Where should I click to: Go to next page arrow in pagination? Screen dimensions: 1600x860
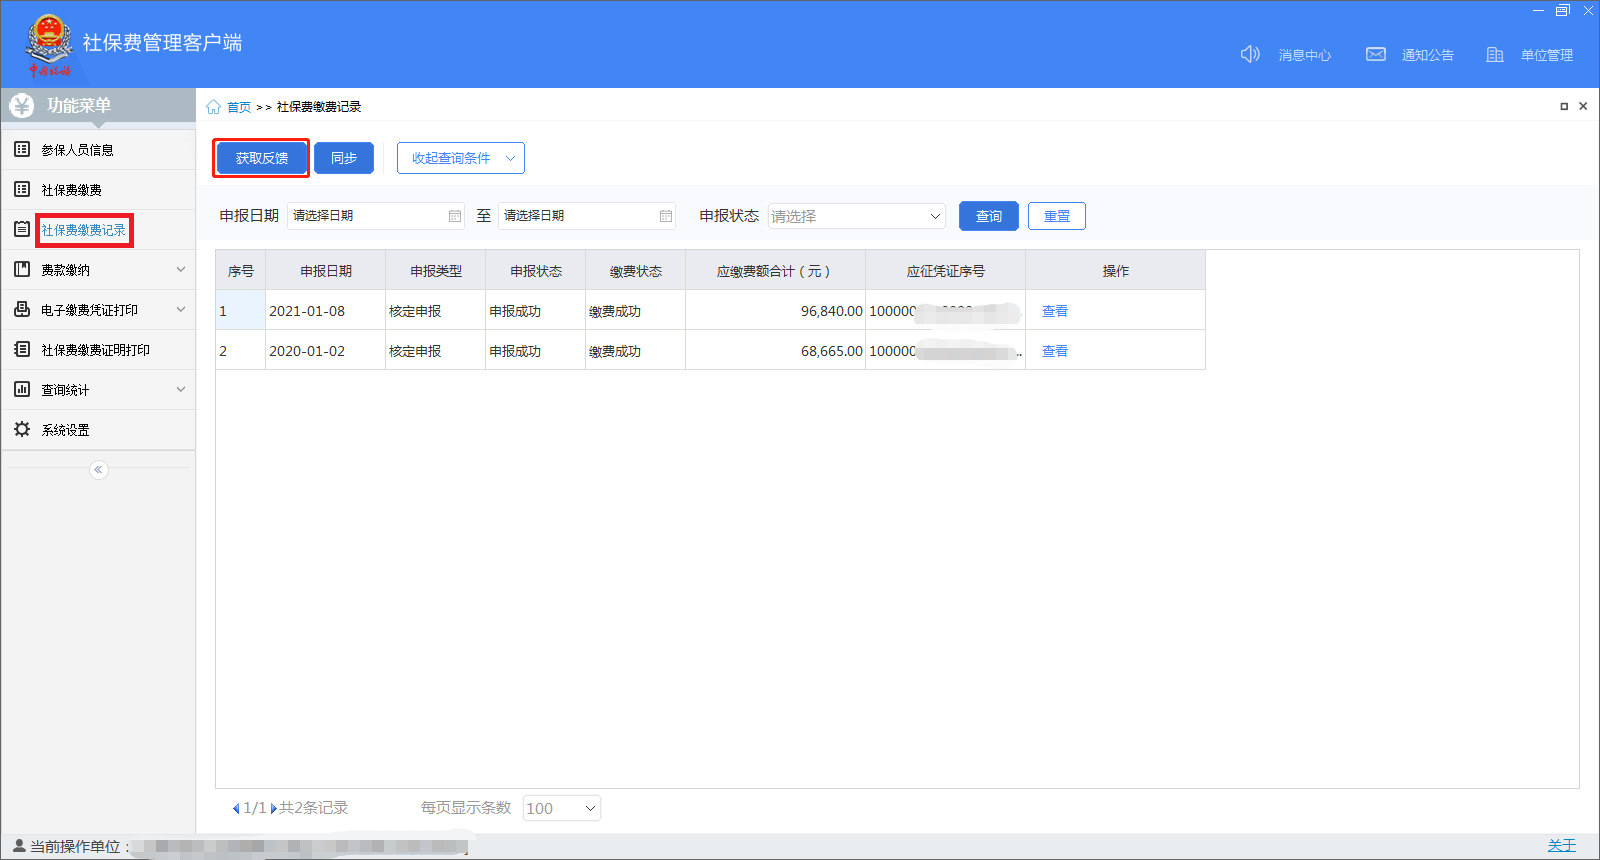click(274, 808)
